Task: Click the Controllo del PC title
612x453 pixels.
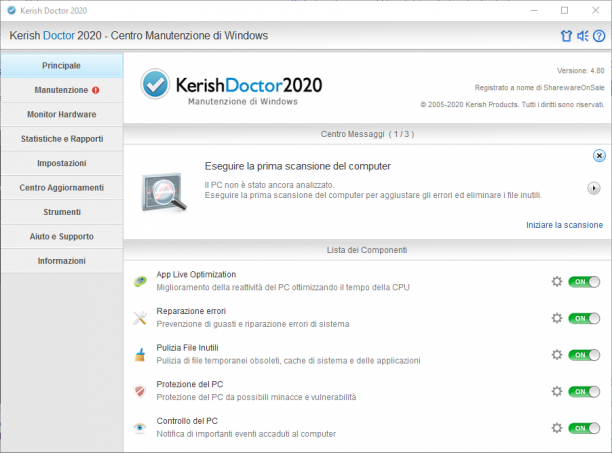Action: [187, 421]
